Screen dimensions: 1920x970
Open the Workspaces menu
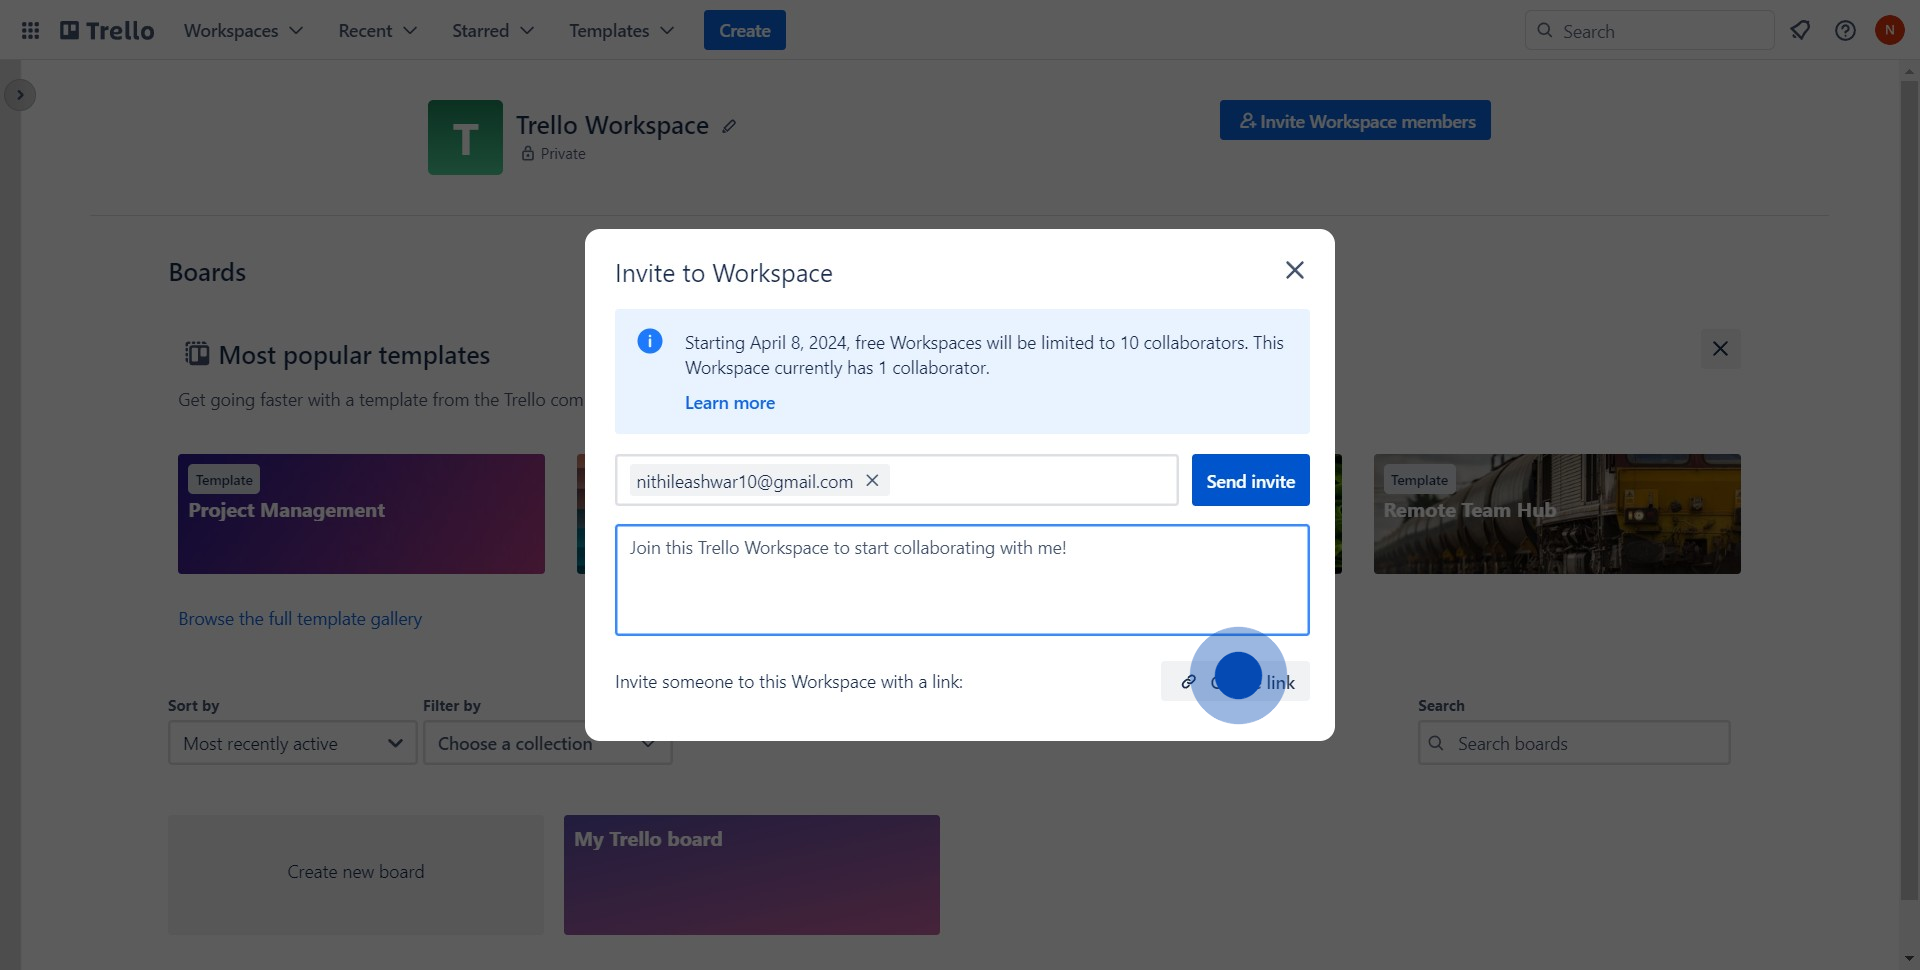pos(243,31)
